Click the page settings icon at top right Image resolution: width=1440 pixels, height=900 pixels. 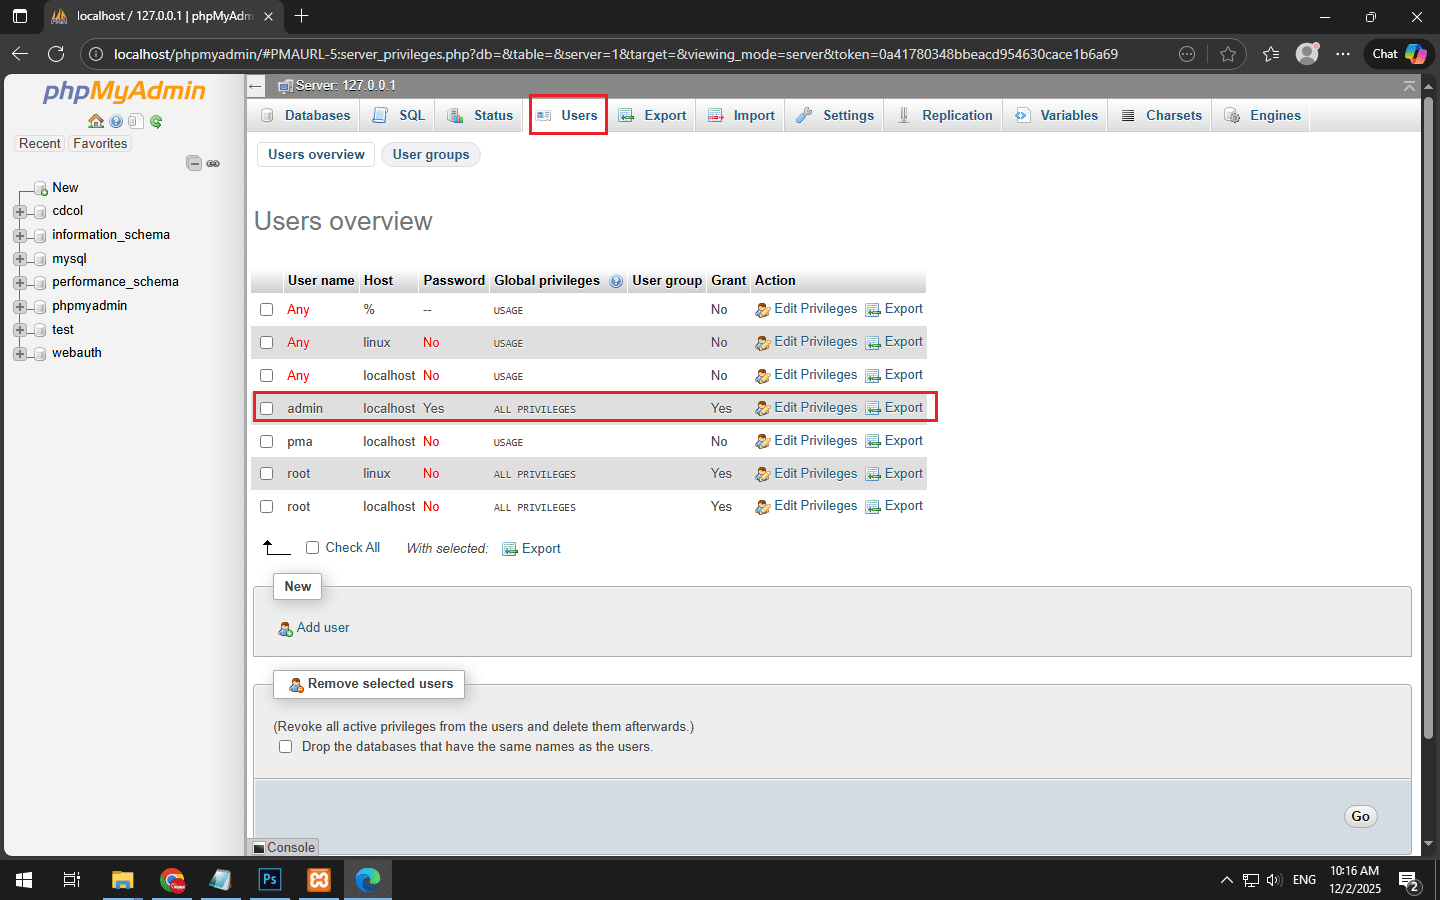[x=1409, y=86]
